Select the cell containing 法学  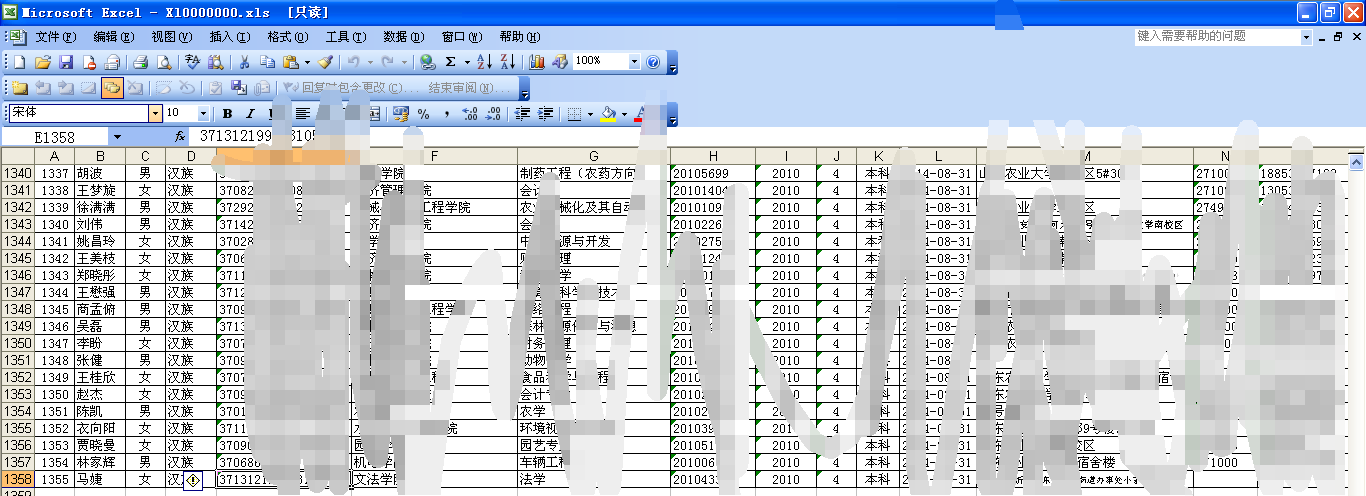[x=593, y=480]
